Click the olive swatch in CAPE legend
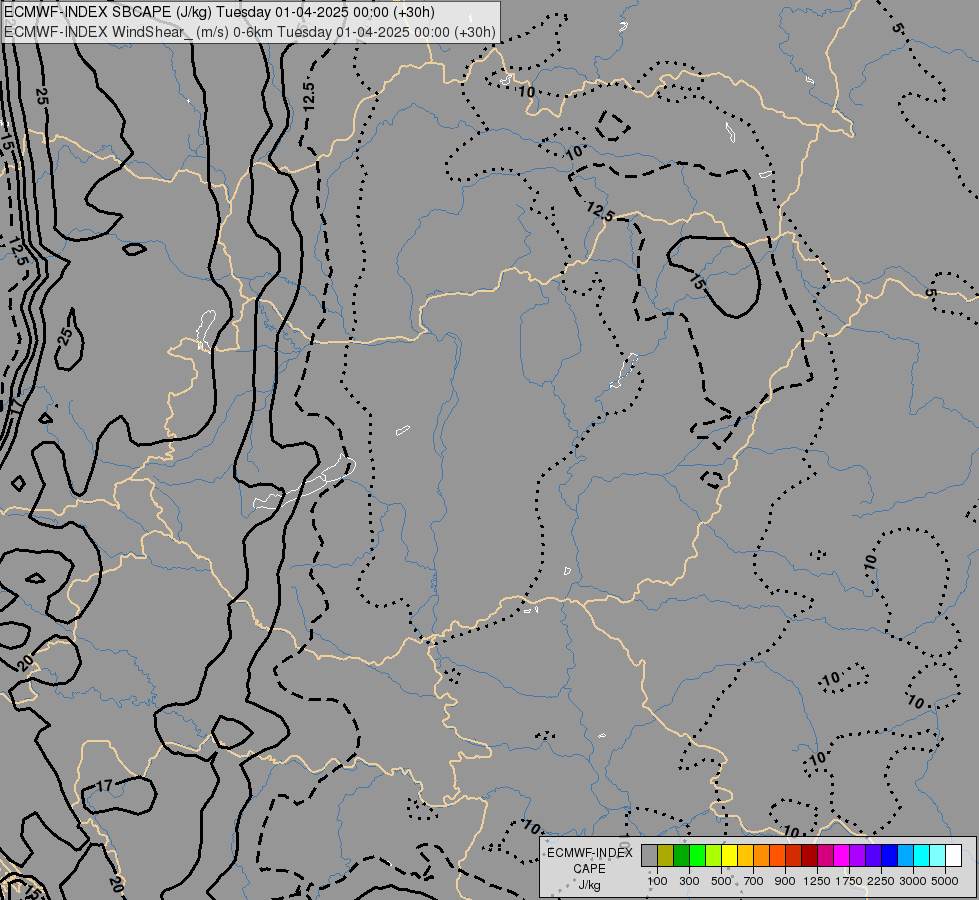This screenshot has width=979, height=900. [666, 855]
